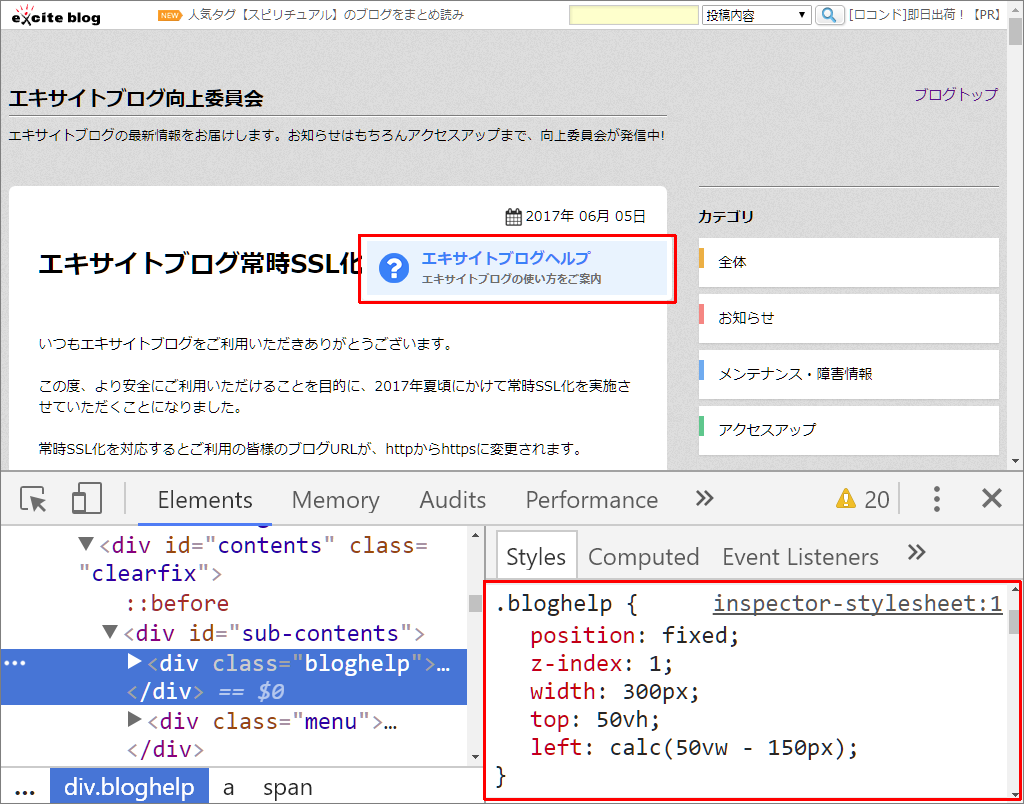Click the page vertical scrollbar down arrow

[x=1016, y=460]
